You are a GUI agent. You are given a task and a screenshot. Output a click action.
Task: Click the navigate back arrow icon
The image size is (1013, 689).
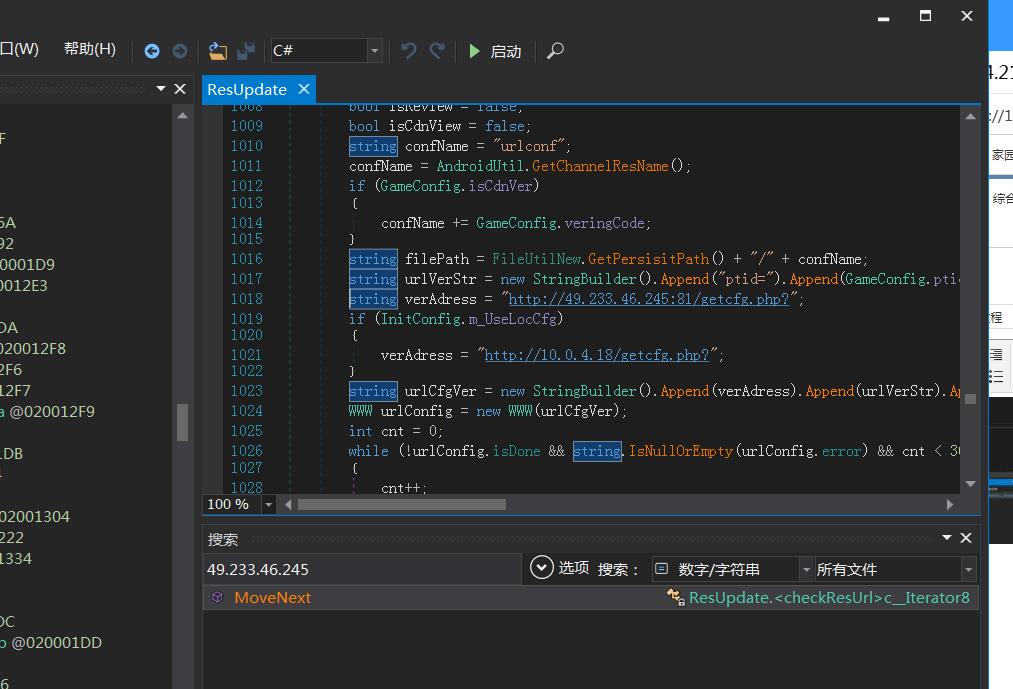pos(152,51)
